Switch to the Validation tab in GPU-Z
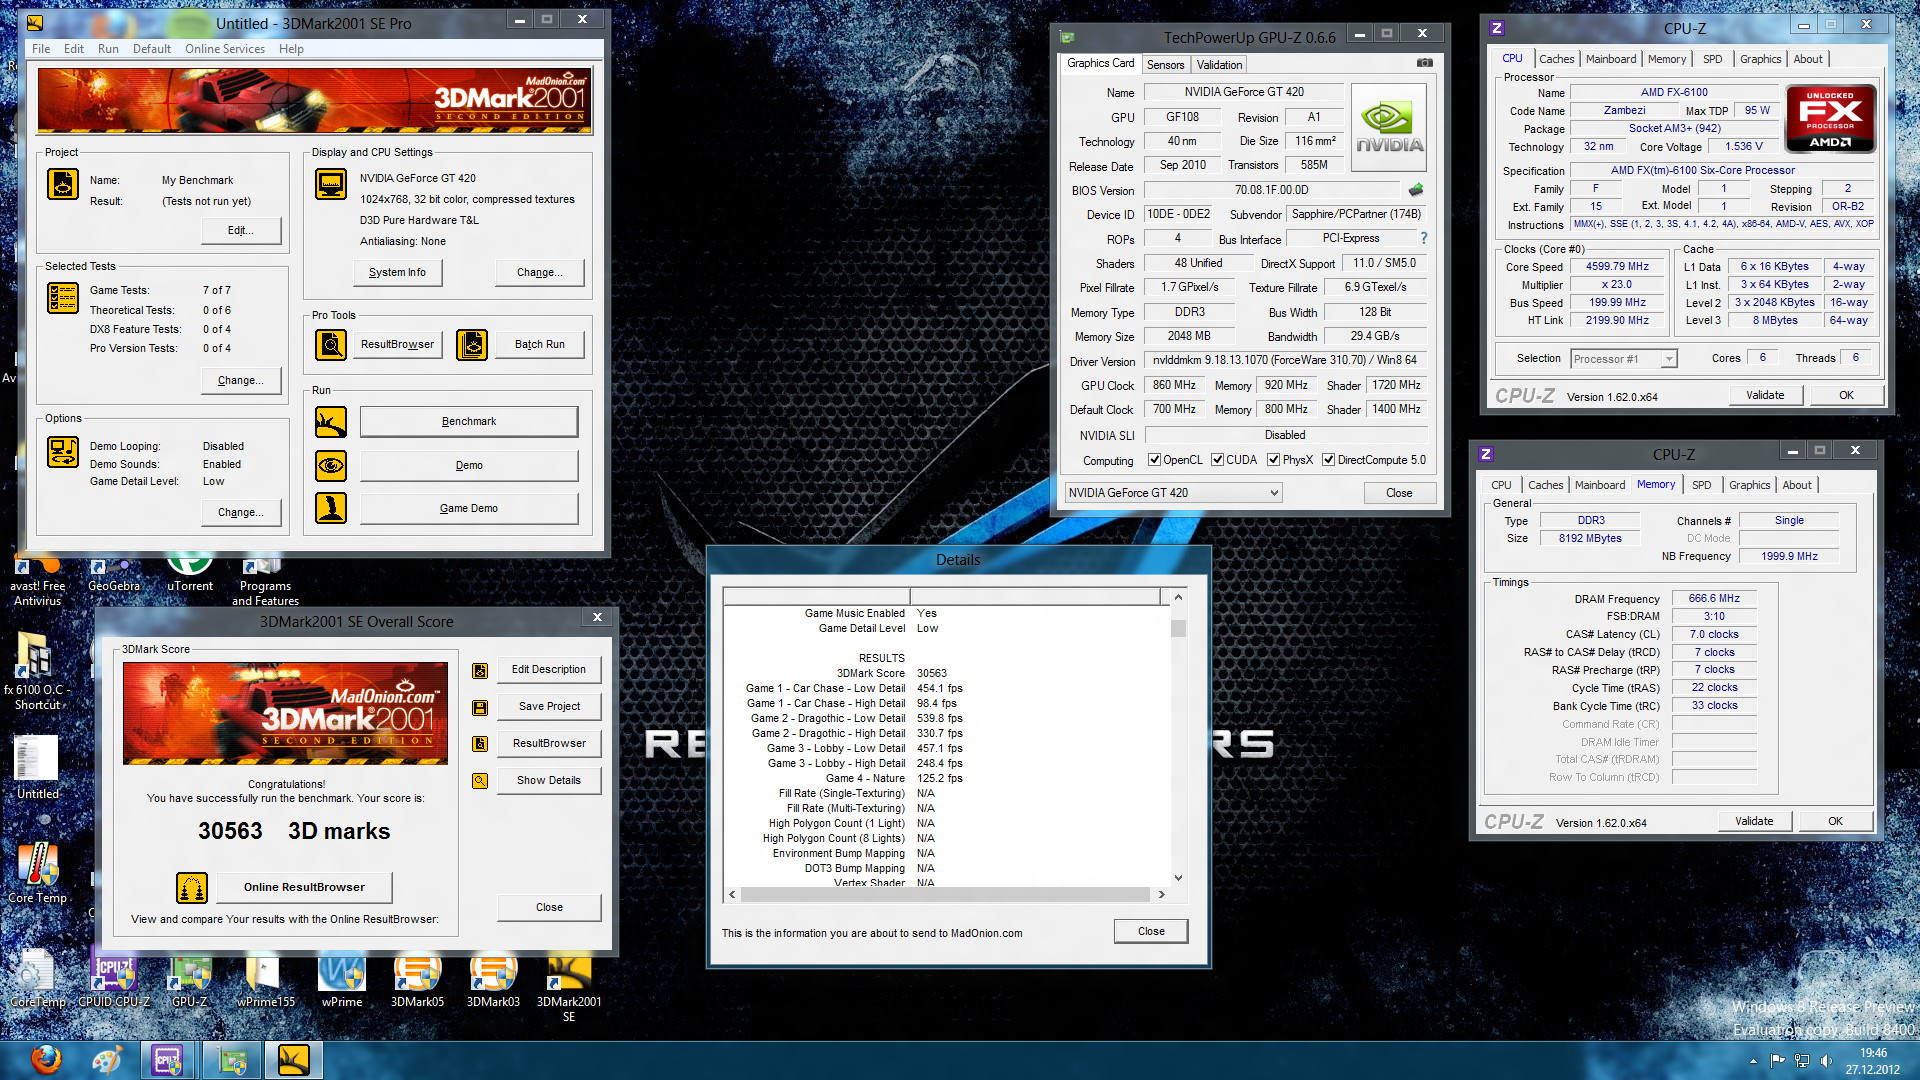 [1219, 65]
